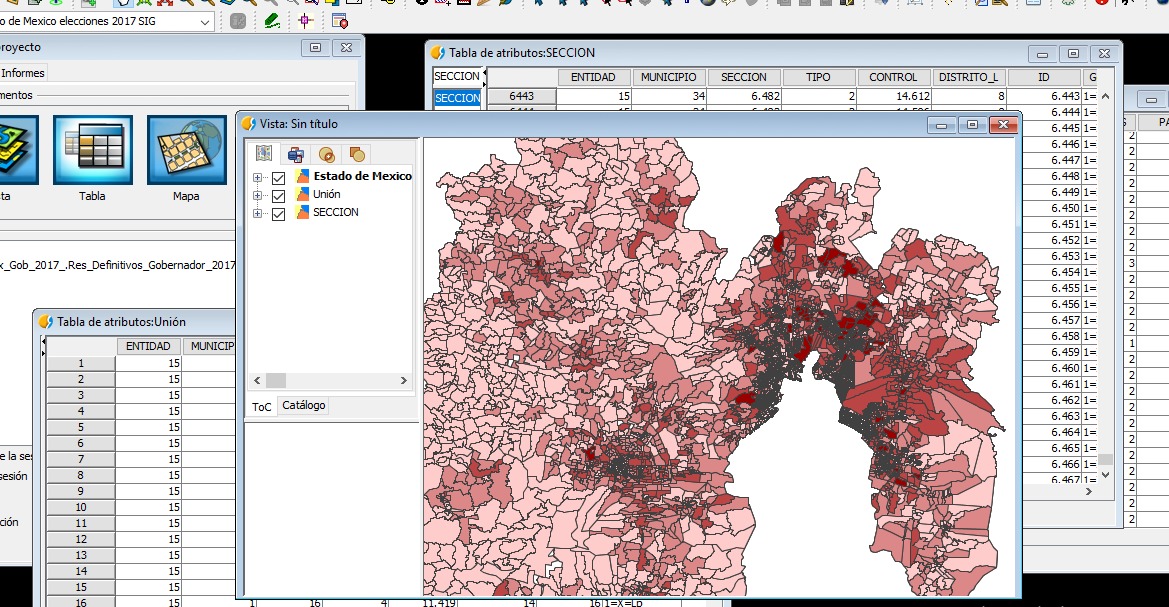
Task: Click the CONTROL column header
Action: (x=893, y=77)
